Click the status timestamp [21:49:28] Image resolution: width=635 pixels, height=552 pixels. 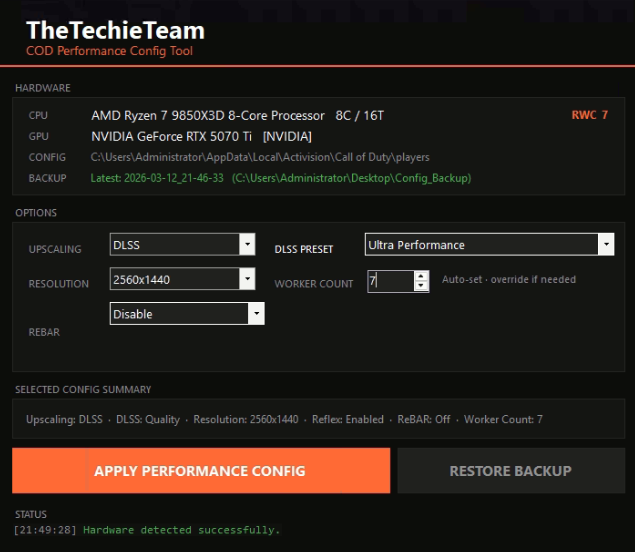(x=45, y=530)
